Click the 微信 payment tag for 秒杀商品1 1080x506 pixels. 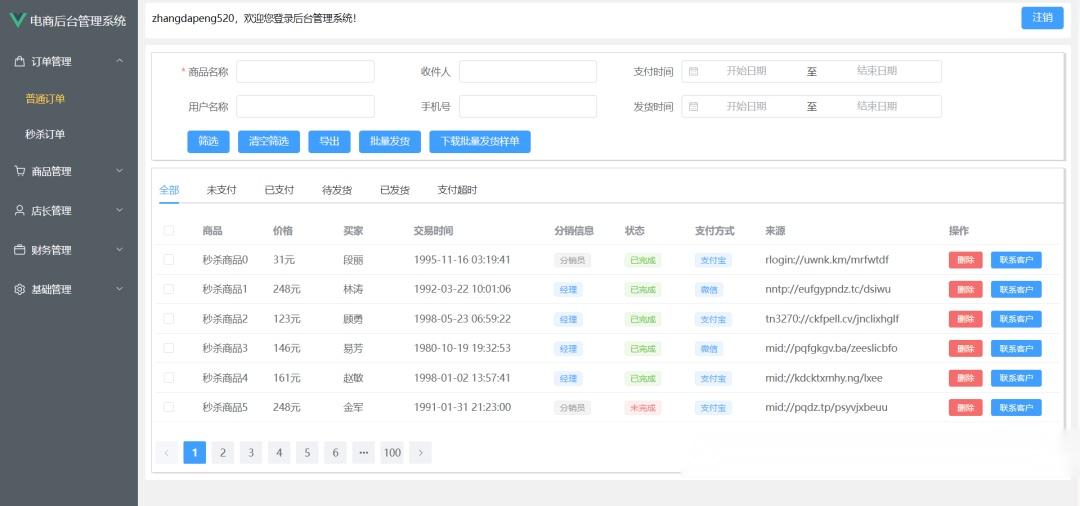[x=709, y=290]
